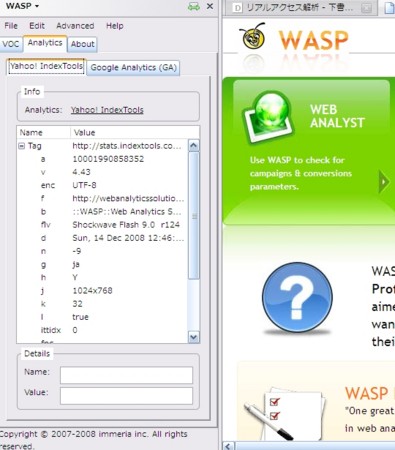Collapse the Tag tree node
Viewport: 395px width, 450px height.
[x=22, y=146]
